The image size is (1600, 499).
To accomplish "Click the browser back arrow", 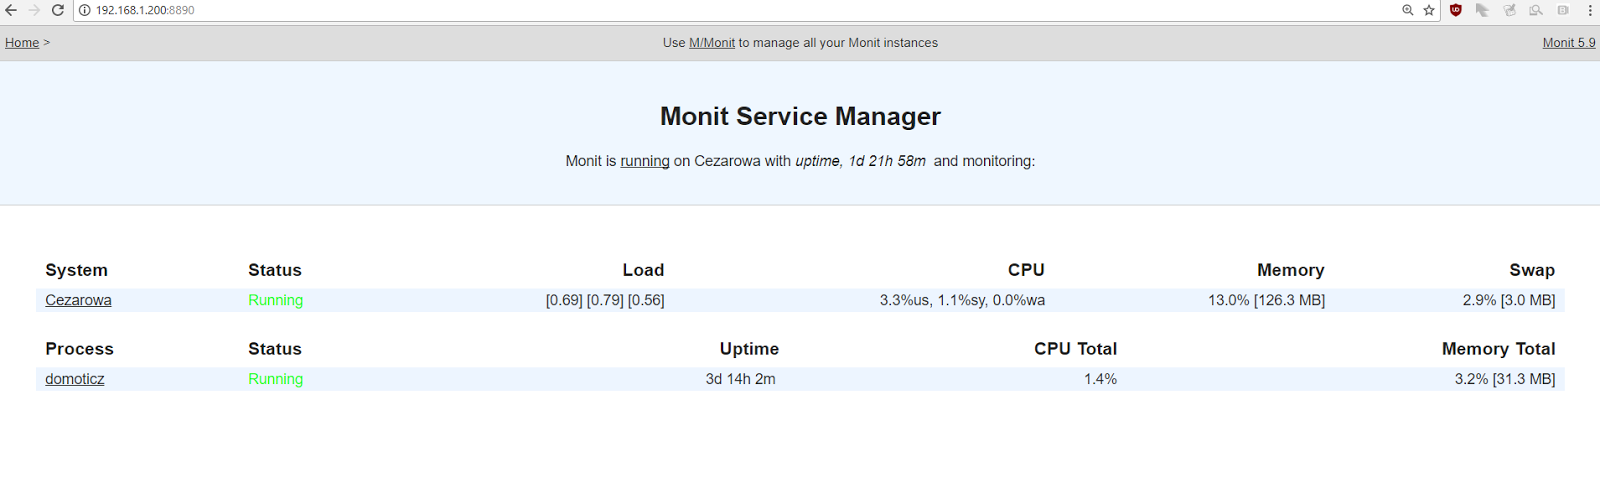I will (11, 10).
